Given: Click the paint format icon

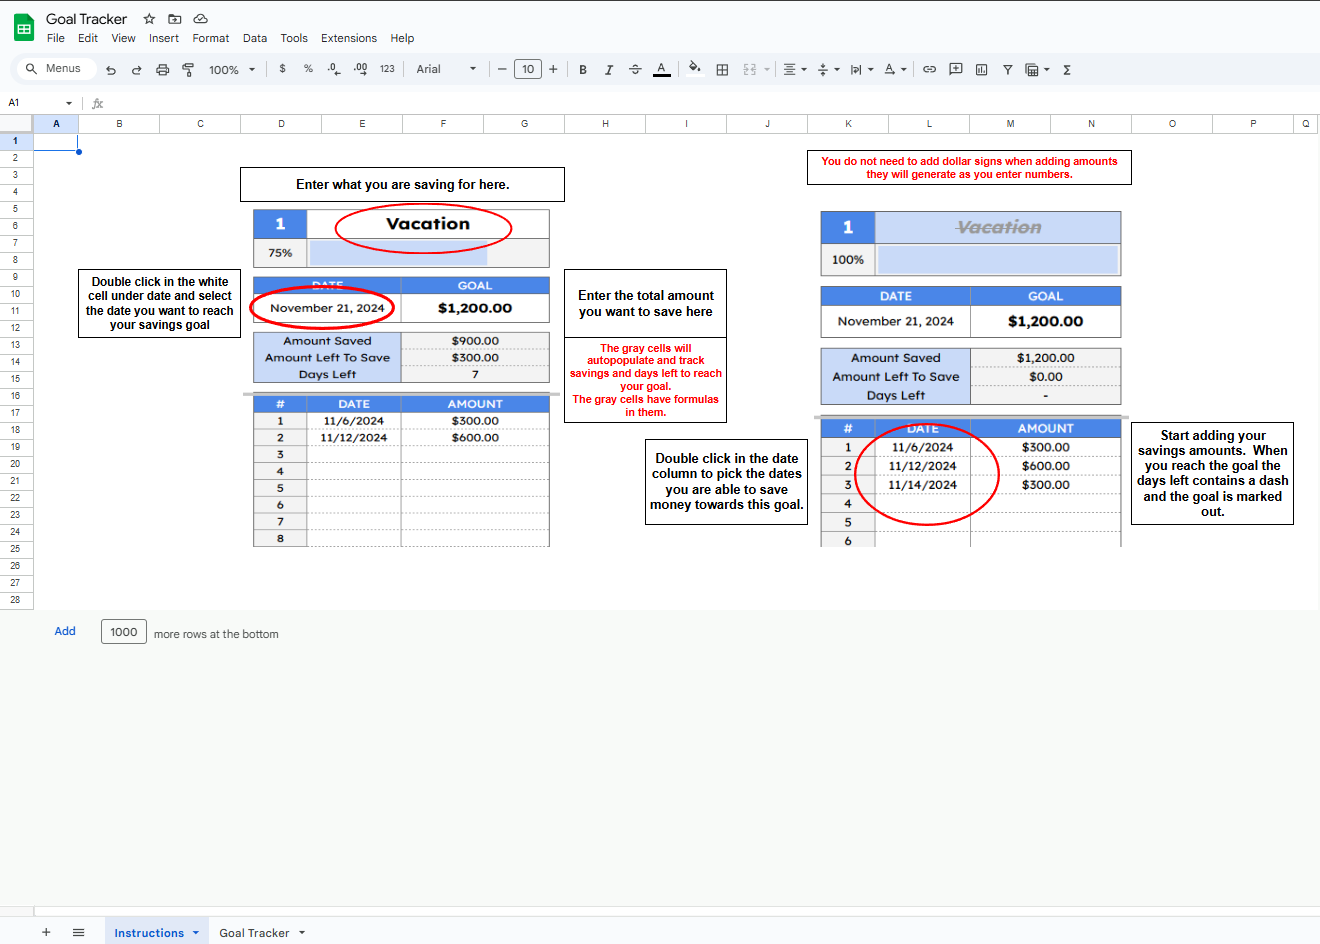Looking at the screenshot, I should point(187,69).
